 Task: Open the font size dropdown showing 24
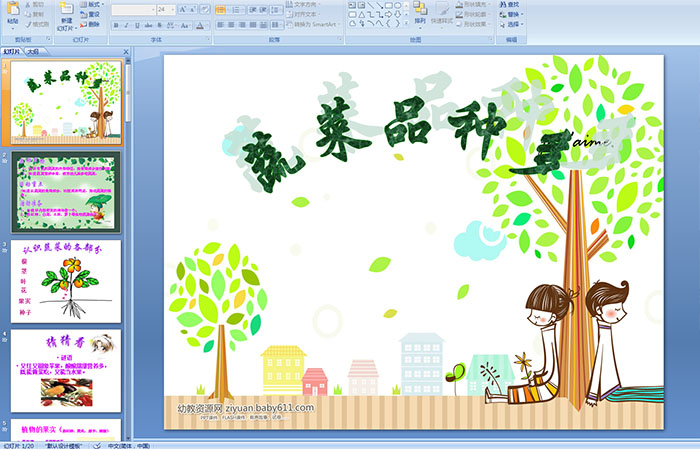[x=166, y=9]
